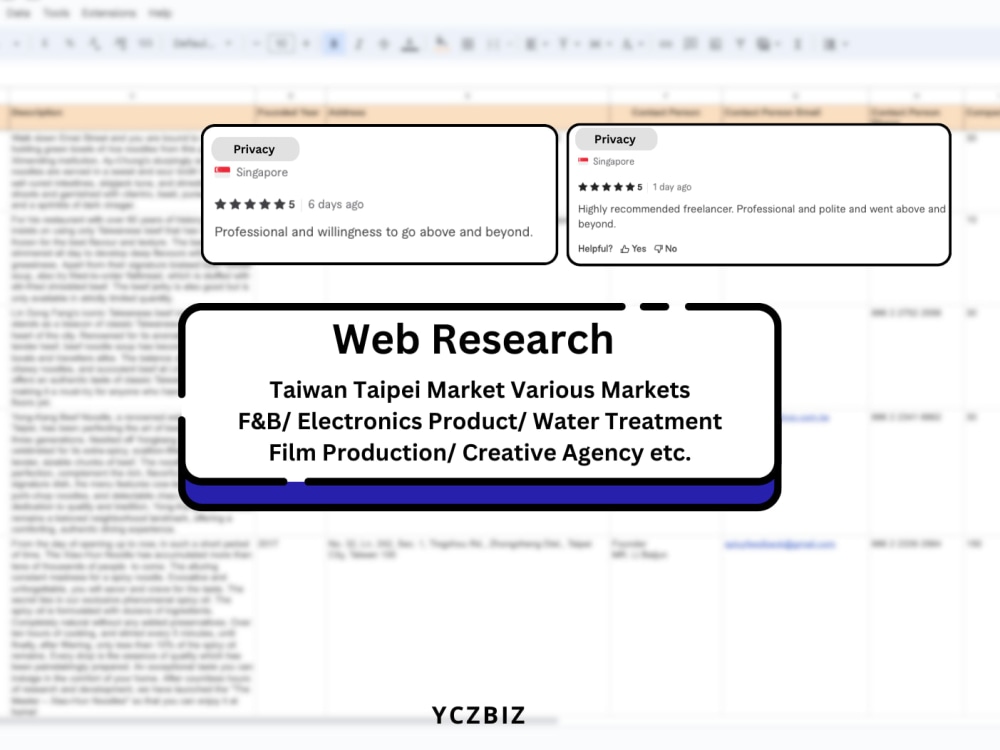
Task: Insert chart from the toolbar
Action: coord(715,44)
